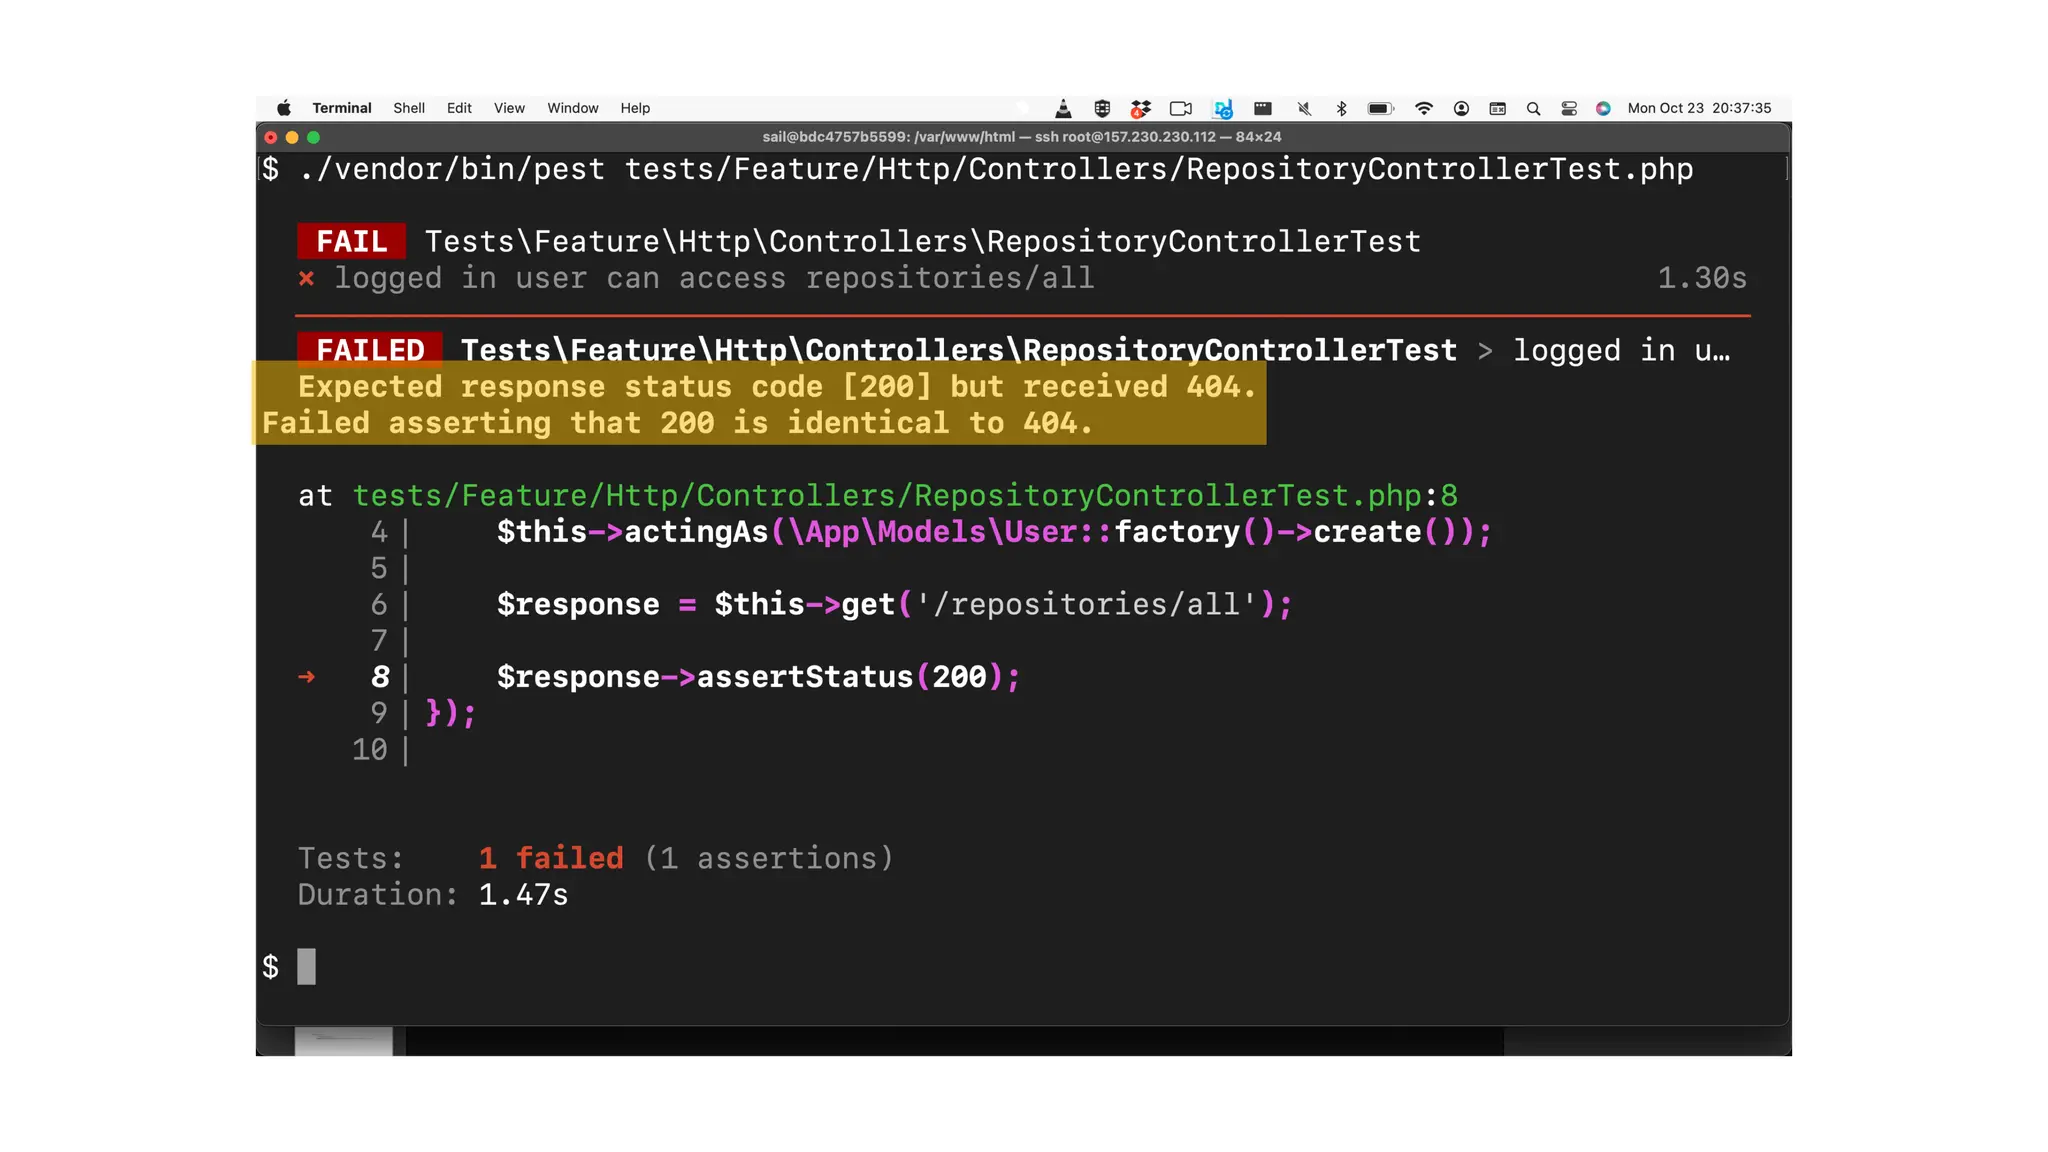Open the Apple menu

pos(284,108)
